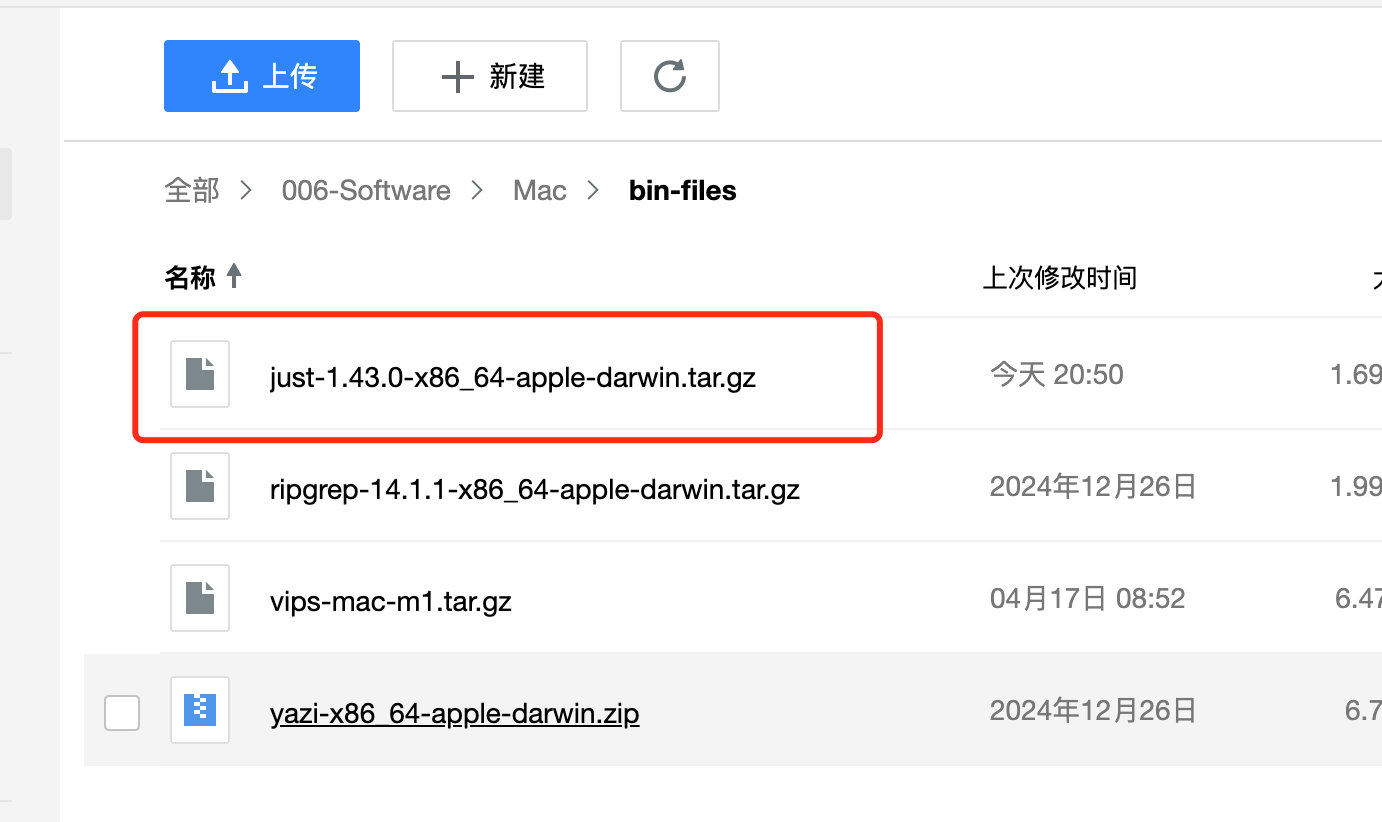The image size is (1382, 822).
Task: Open vips-mac-m1.tar.gz file
Action: [390, 602]
